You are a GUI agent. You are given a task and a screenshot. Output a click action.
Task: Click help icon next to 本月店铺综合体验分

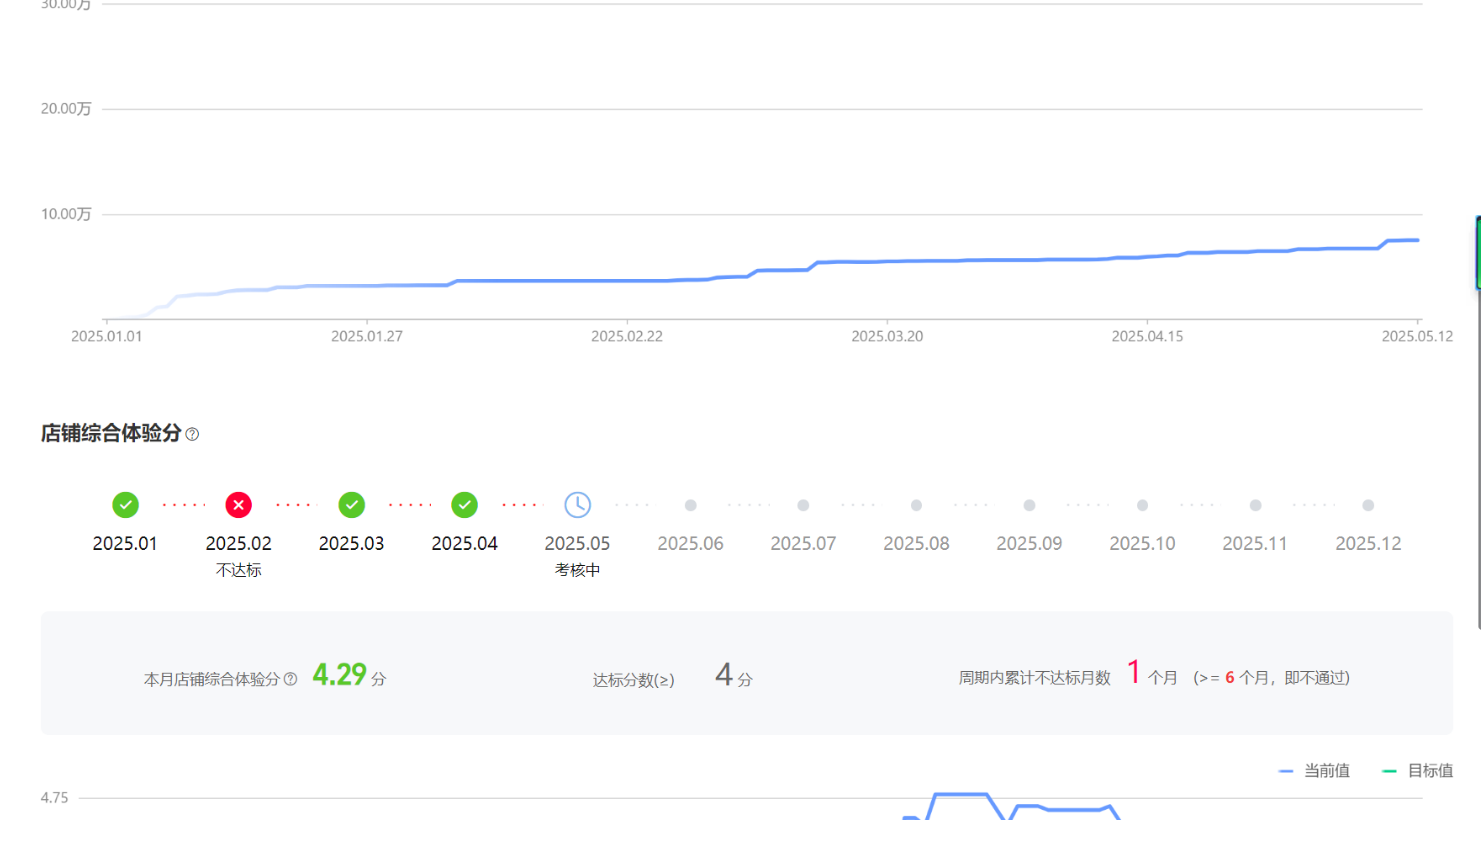tap(290, 679)
